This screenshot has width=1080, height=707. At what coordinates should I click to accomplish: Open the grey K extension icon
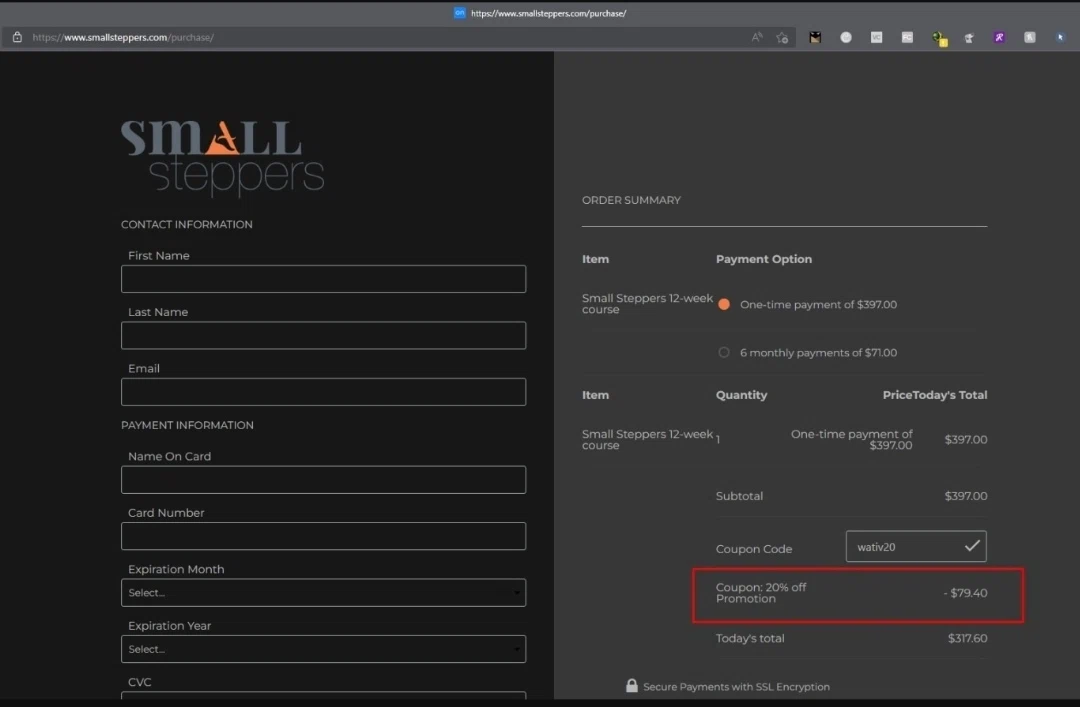1029,37
